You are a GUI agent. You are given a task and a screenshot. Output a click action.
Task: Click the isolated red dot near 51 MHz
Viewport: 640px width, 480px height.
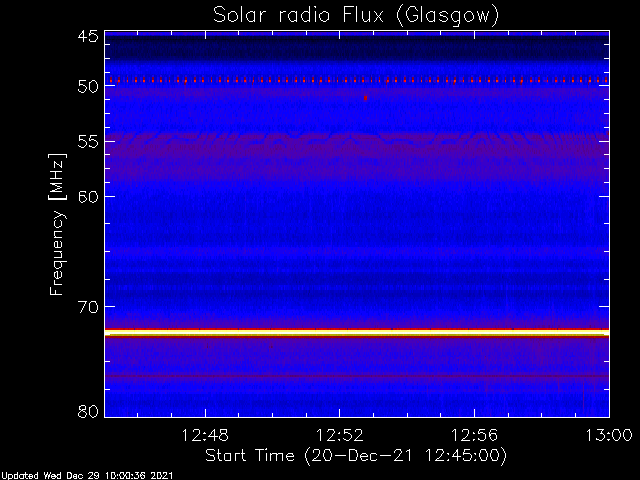[x=365, y=98]
